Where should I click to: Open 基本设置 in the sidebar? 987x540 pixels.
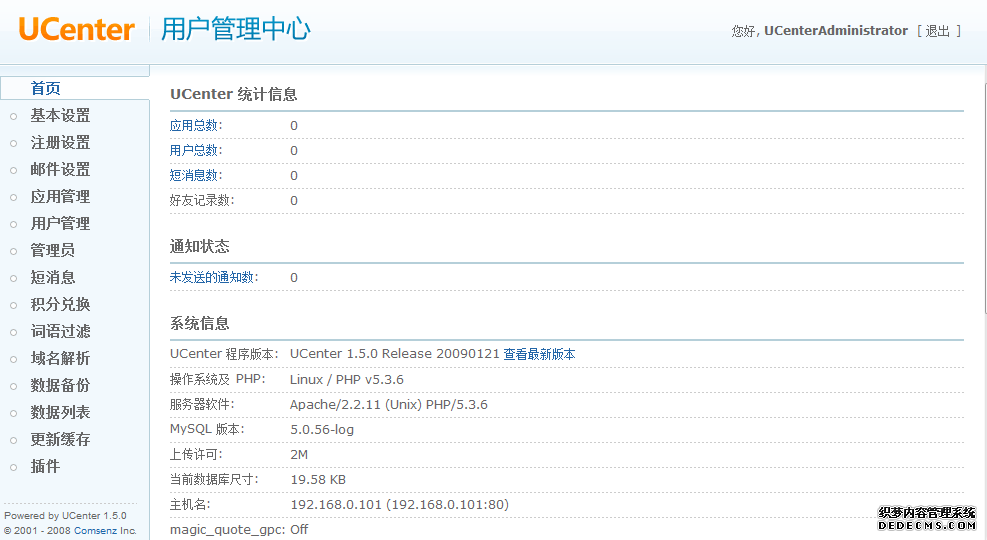point(60,116)
